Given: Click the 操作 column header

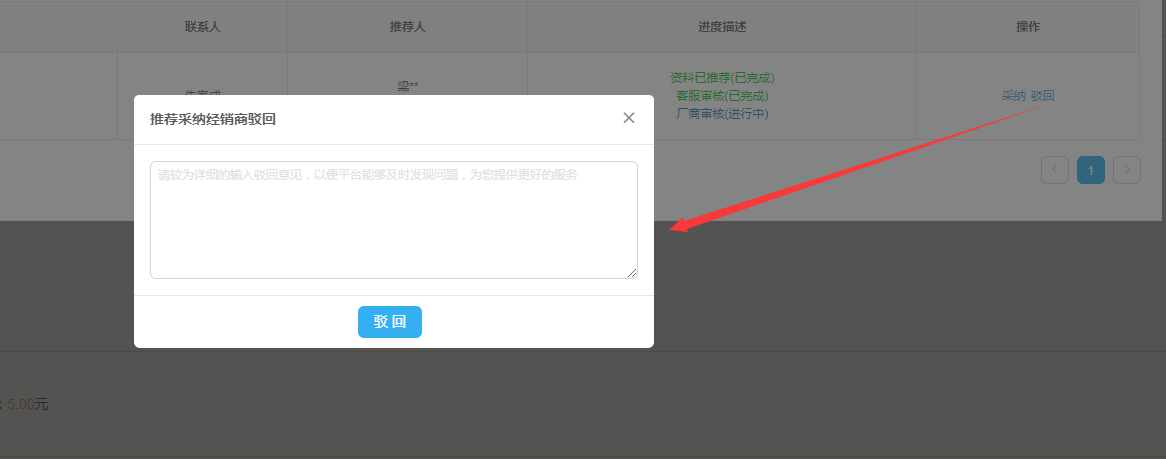Looking at the screenshot, I should pos(1028,27).
